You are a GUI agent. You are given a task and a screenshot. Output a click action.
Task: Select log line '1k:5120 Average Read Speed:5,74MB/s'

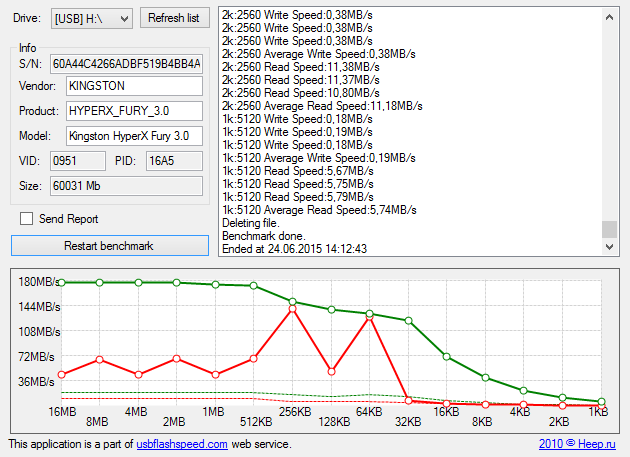point(319,210)
